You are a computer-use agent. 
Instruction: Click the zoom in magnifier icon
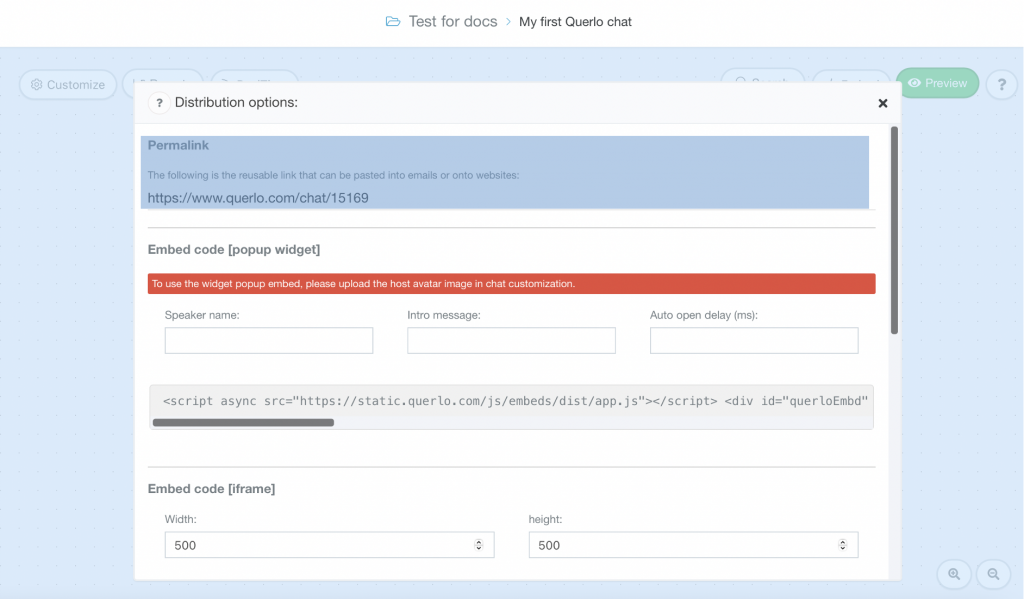tap(954, 574)
